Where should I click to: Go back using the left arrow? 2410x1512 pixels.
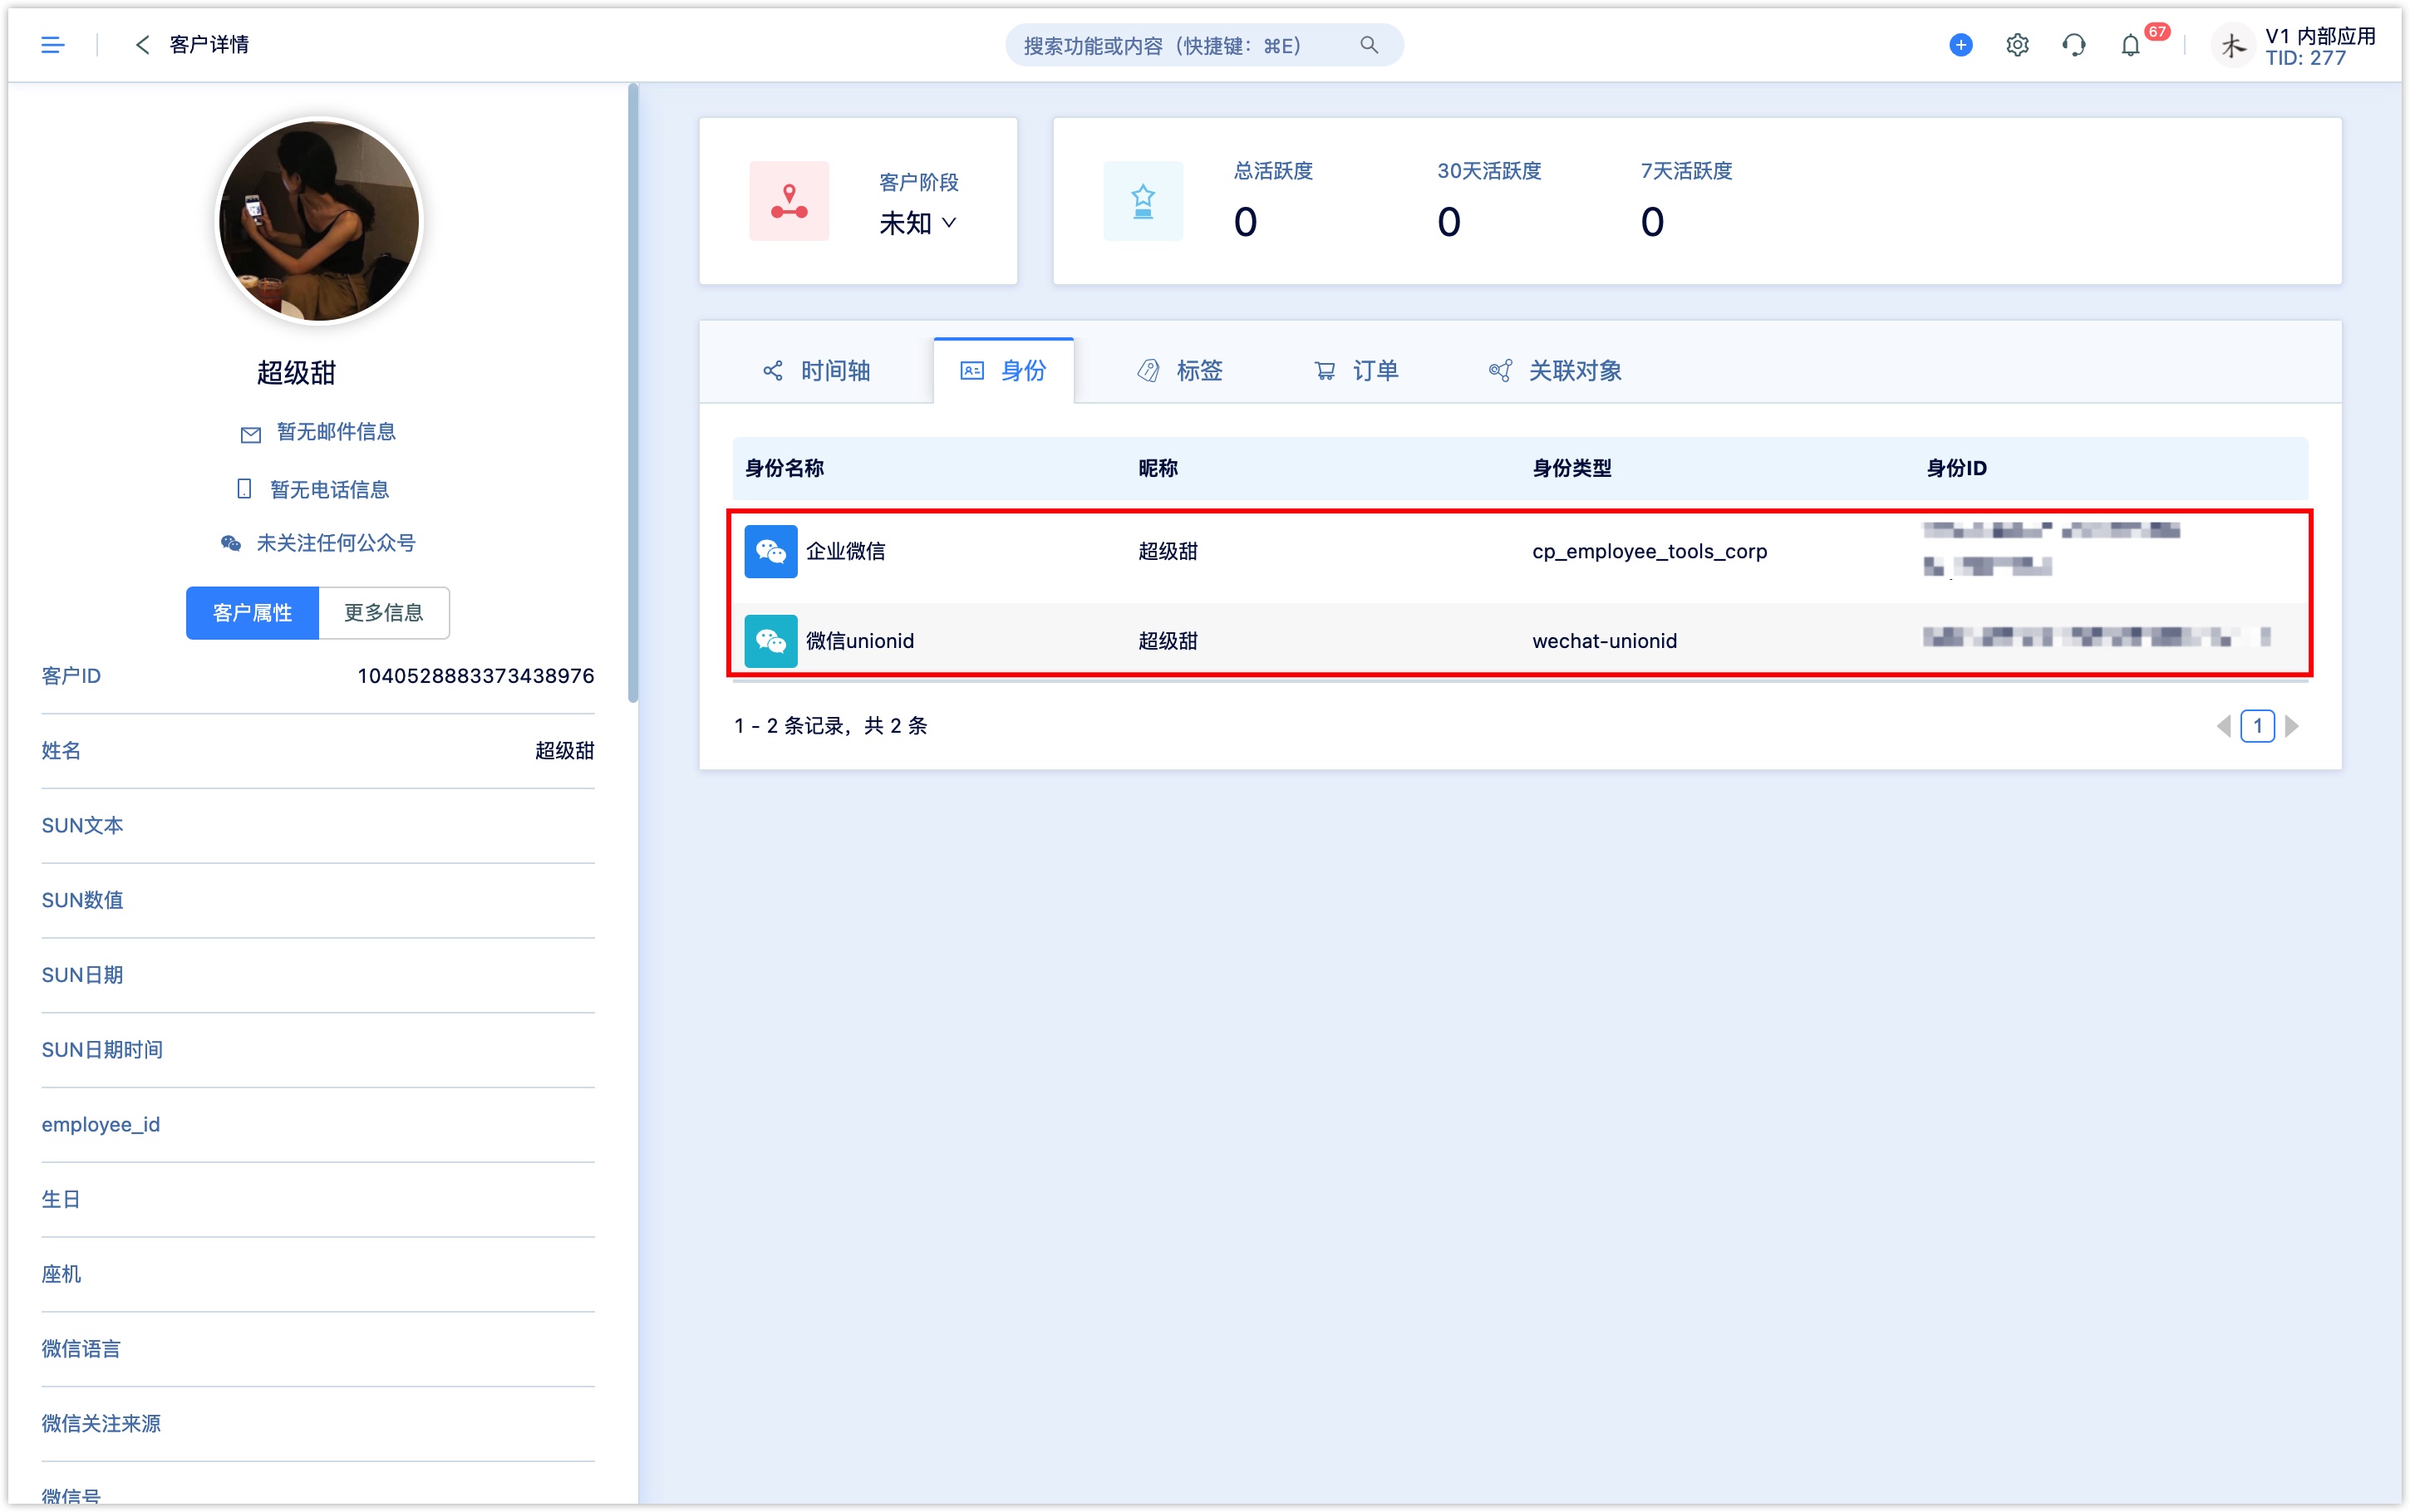pos(142,45)
